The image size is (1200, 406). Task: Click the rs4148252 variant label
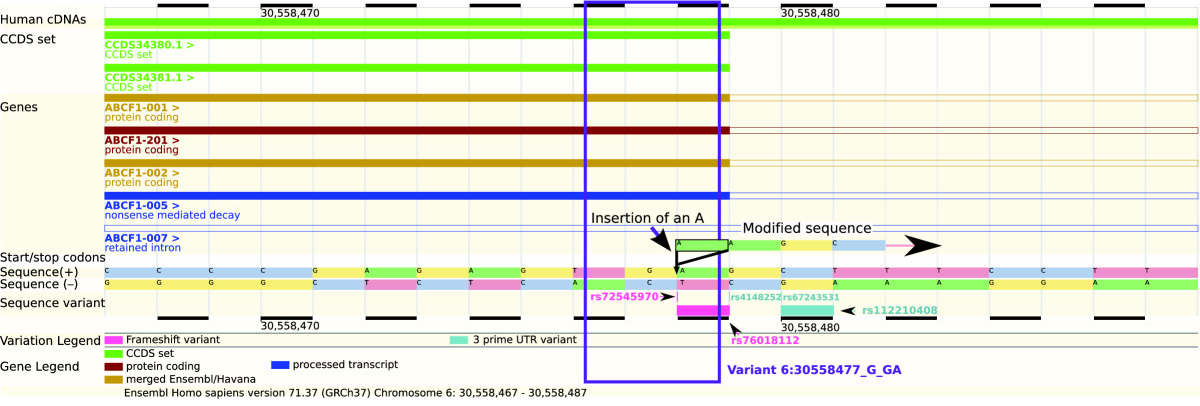click(x=755, y=297)
